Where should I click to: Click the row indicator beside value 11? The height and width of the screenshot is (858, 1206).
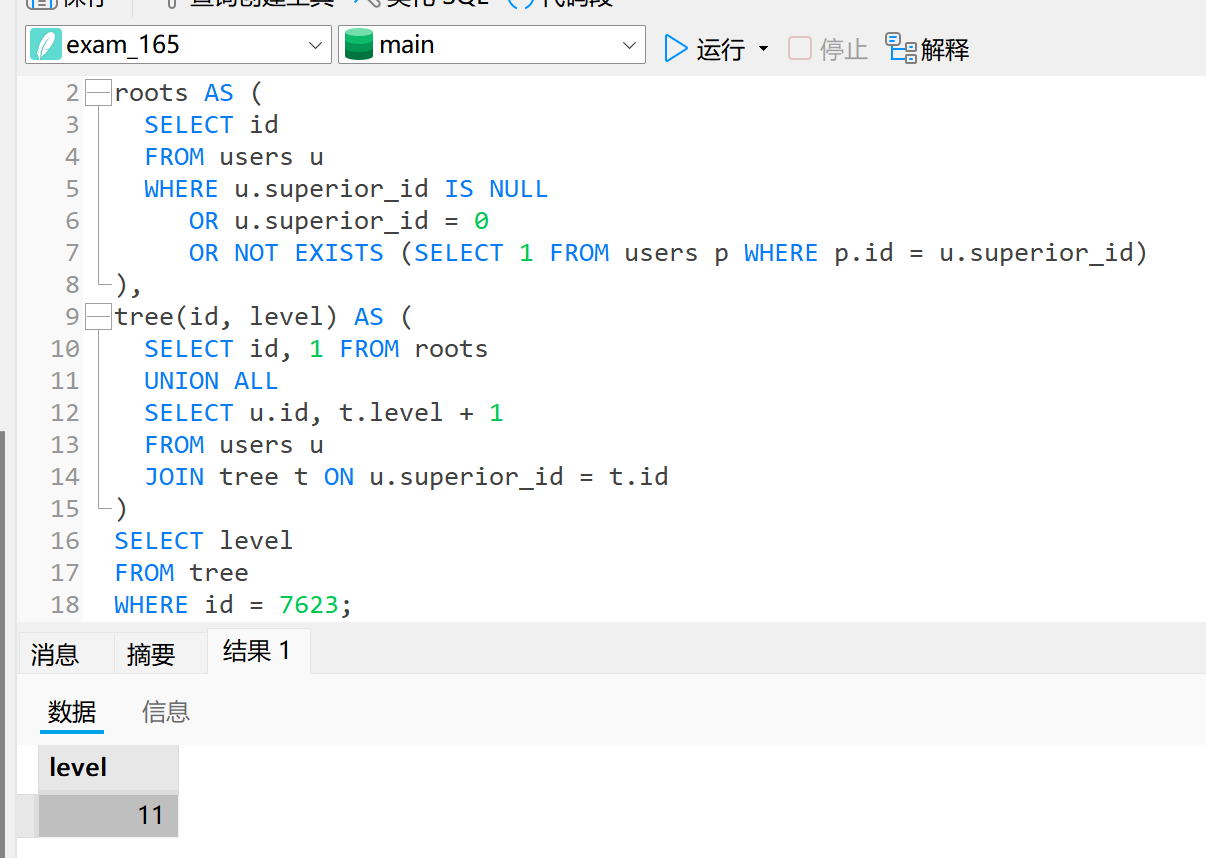click(x=27, y=816)
